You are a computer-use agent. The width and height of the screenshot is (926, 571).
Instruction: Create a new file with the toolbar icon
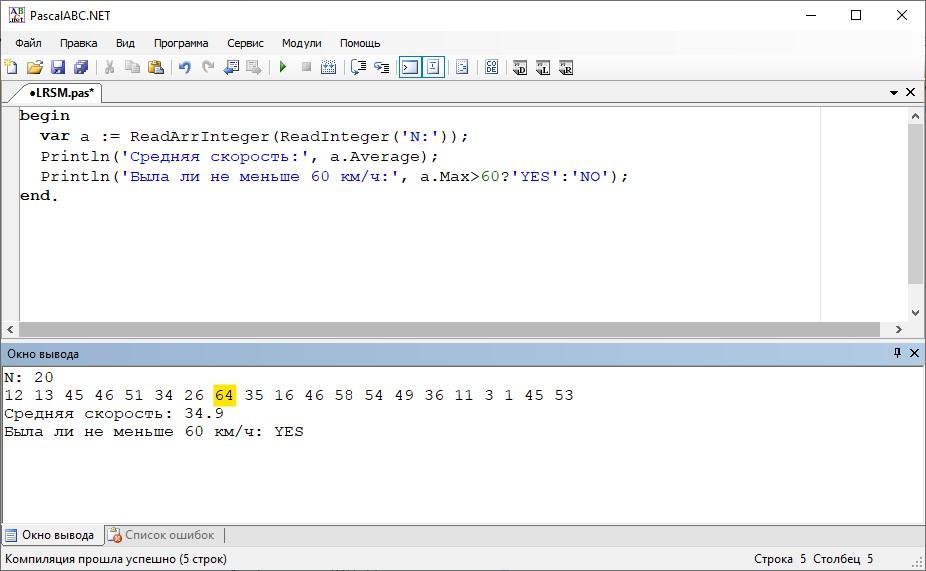[11, 67]
